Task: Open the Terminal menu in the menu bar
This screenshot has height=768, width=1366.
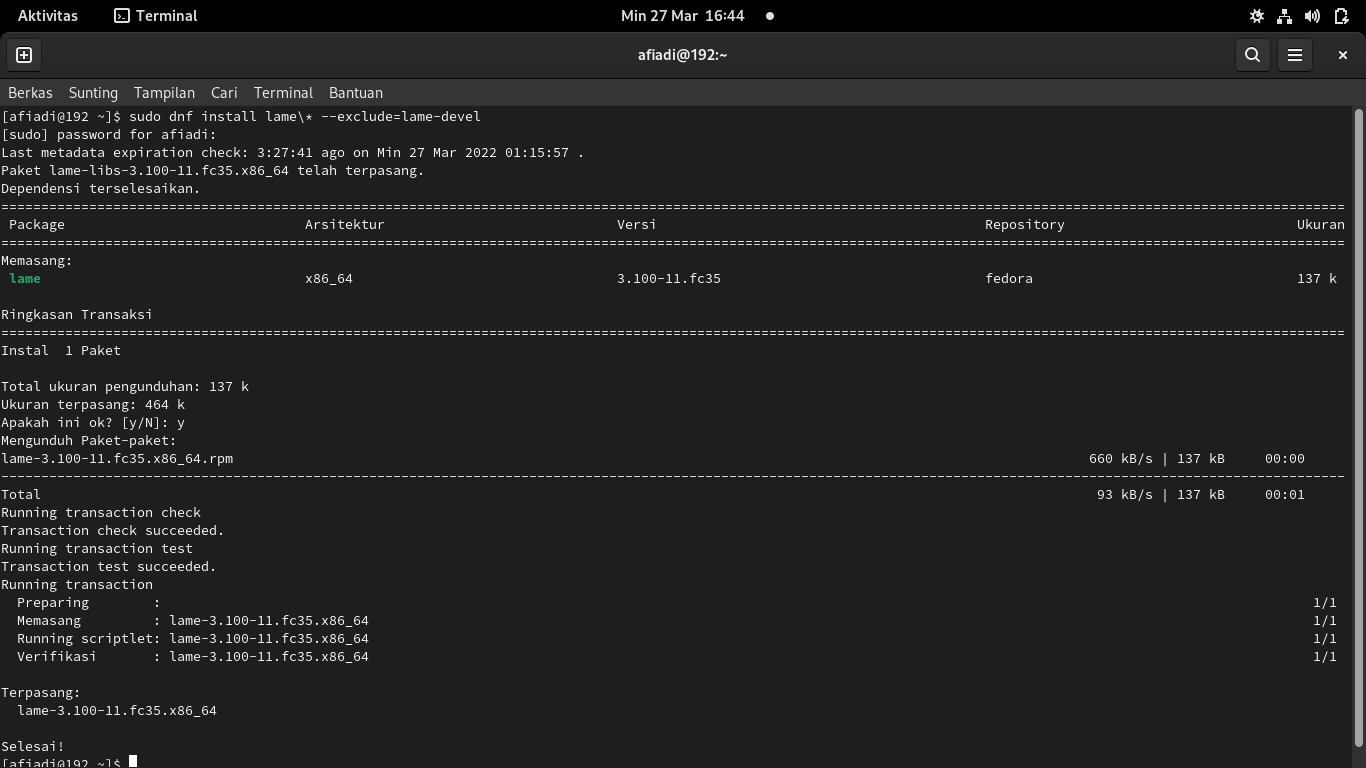Action: 283,92
